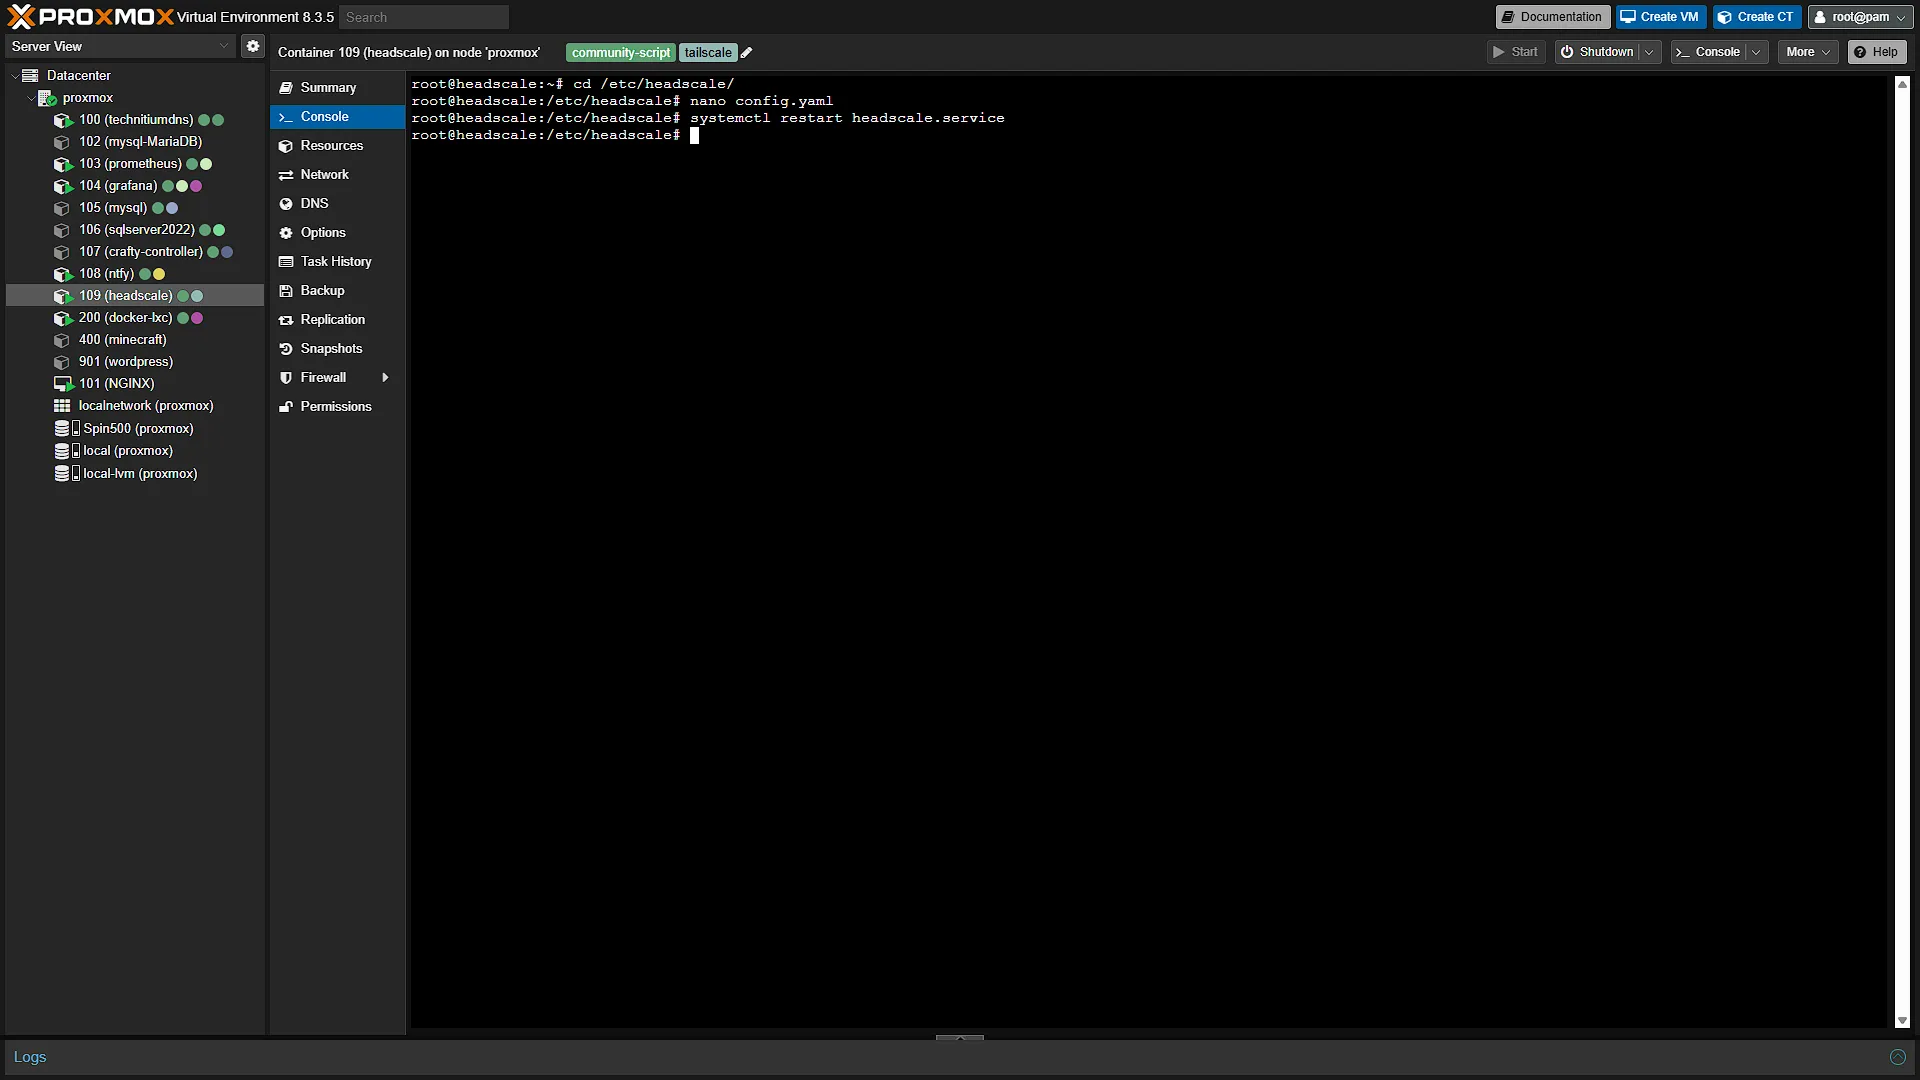The width and height of the screenshot is (1920, 1080).
Task: Click the 101 (NGINX) VM monitor icon
Action: (63, 384)
